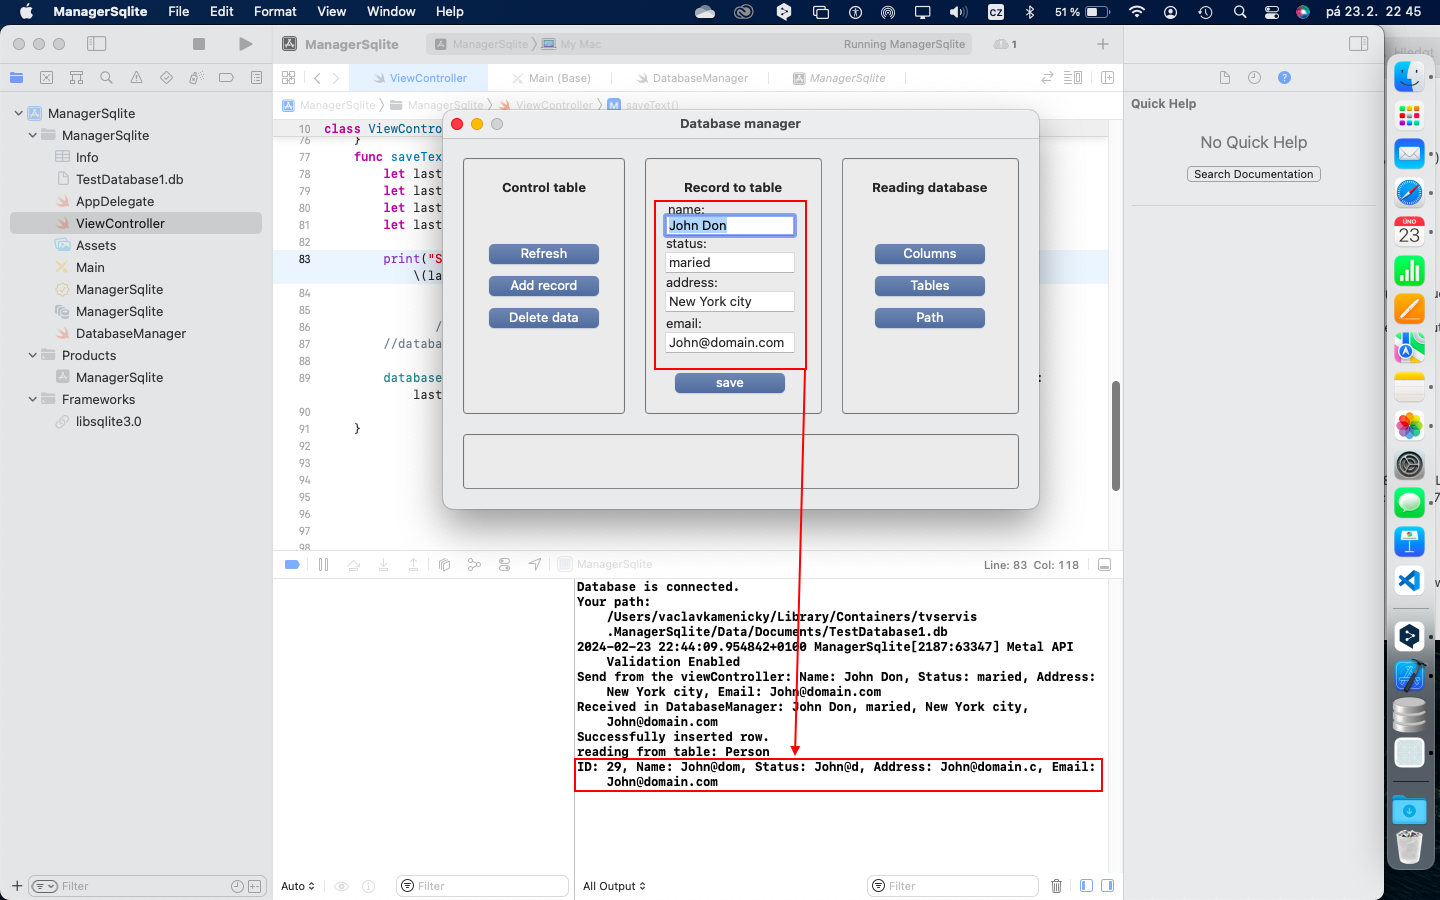Collapse the Products group
This screenshot has width=1440, height=900.
(33, 355)
